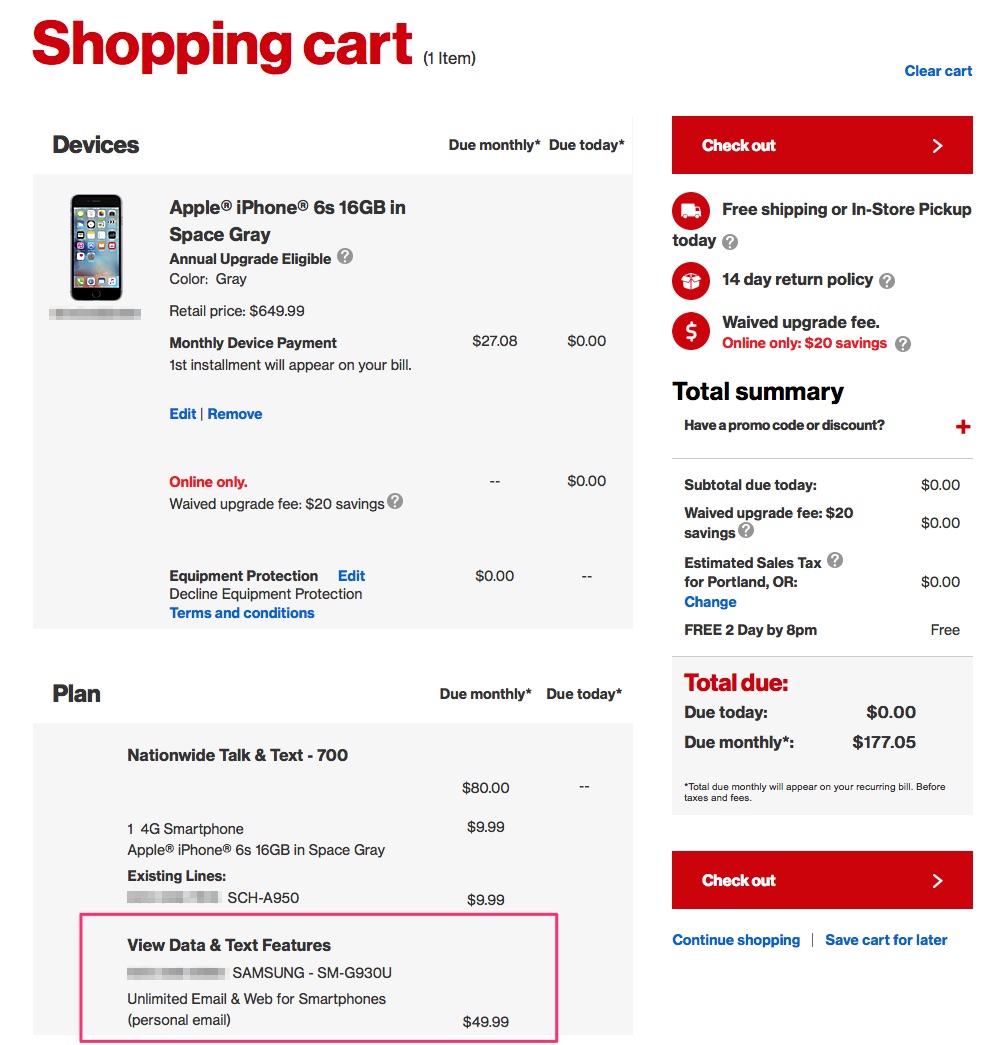Click the red 14 day return box icon

[x=691, y=281]
